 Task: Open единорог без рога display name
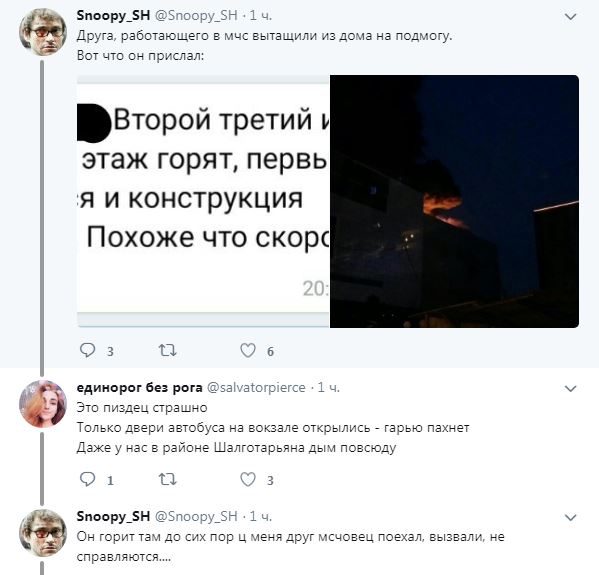(139, 387)
